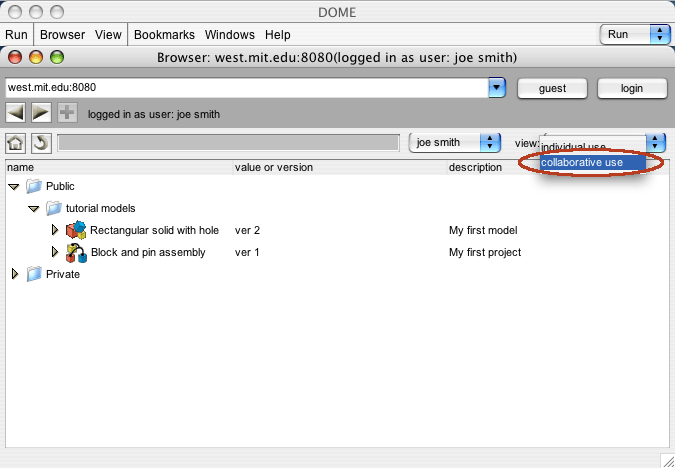675x468 pixels.
Task: Open the Run menu
Action: pyautogui.click(x=16, y=34)
